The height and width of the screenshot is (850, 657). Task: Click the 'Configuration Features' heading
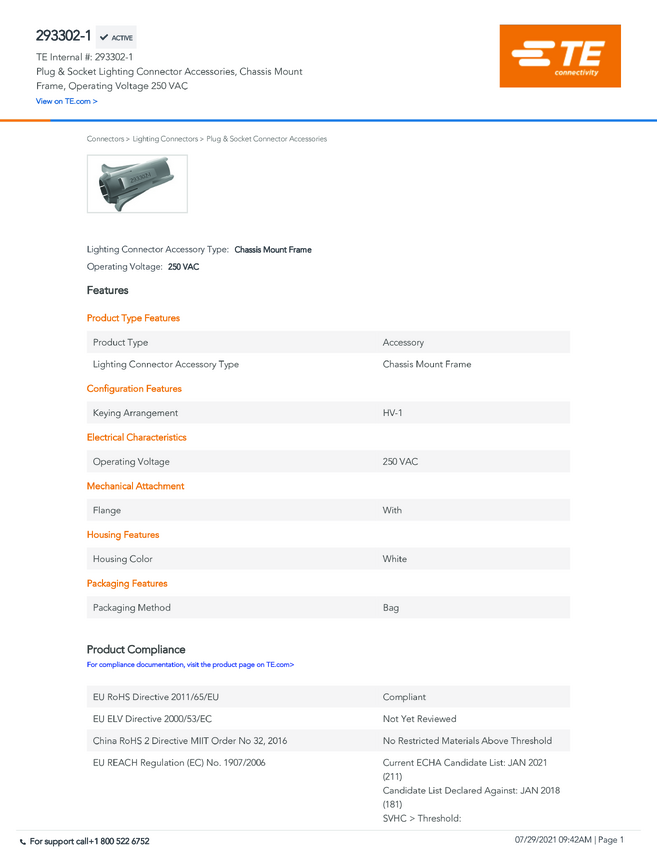pyautogui.click(x=134, y=389)
